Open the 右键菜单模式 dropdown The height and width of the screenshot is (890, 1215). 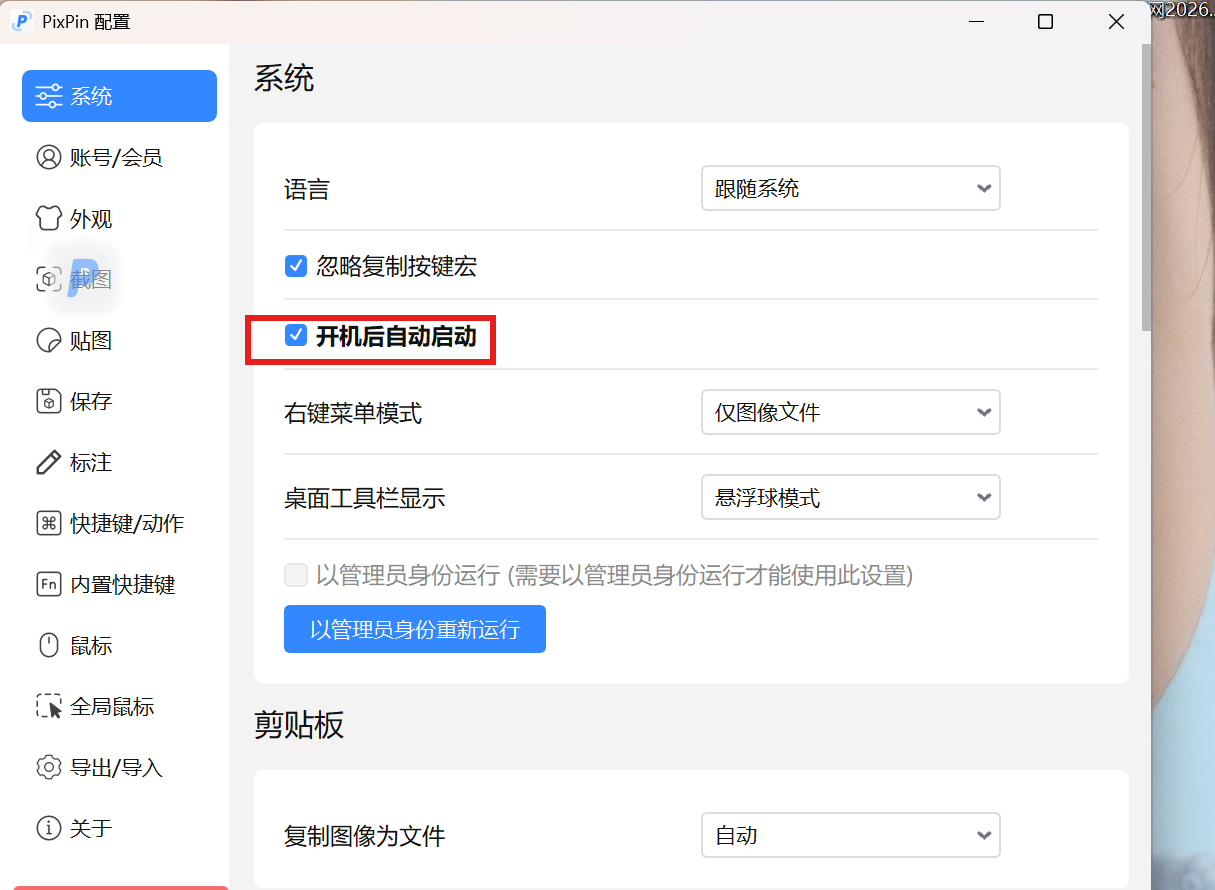[850, 412]
